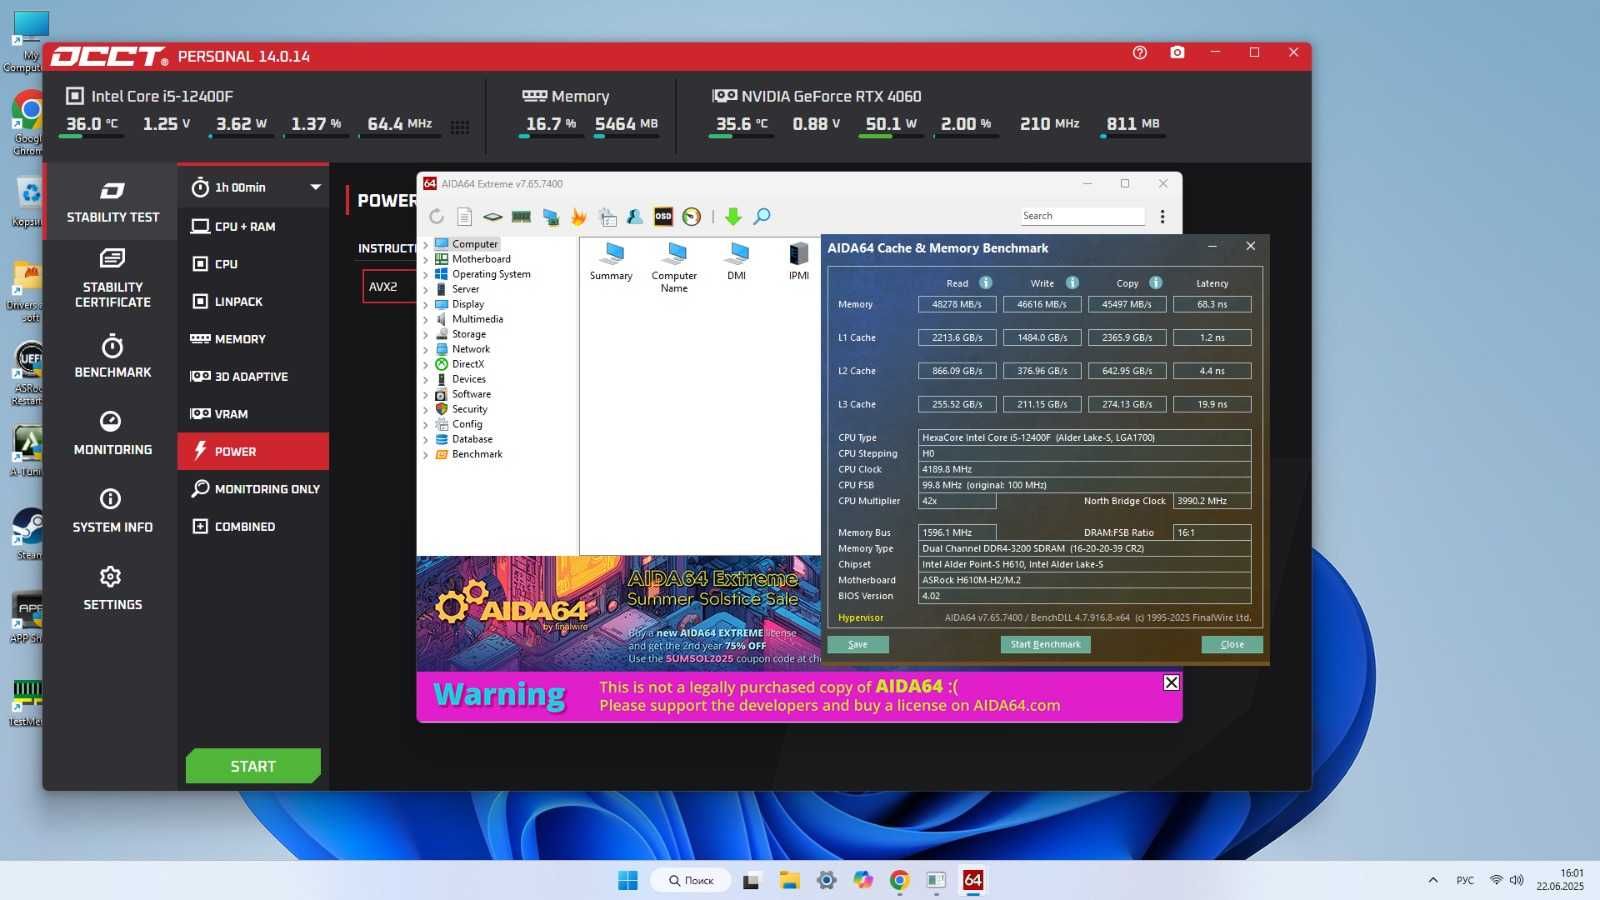The height and width of the screenshot is (900, 1600).
Task: Expand the Display tree node arrow
Action: pos(426,304)
